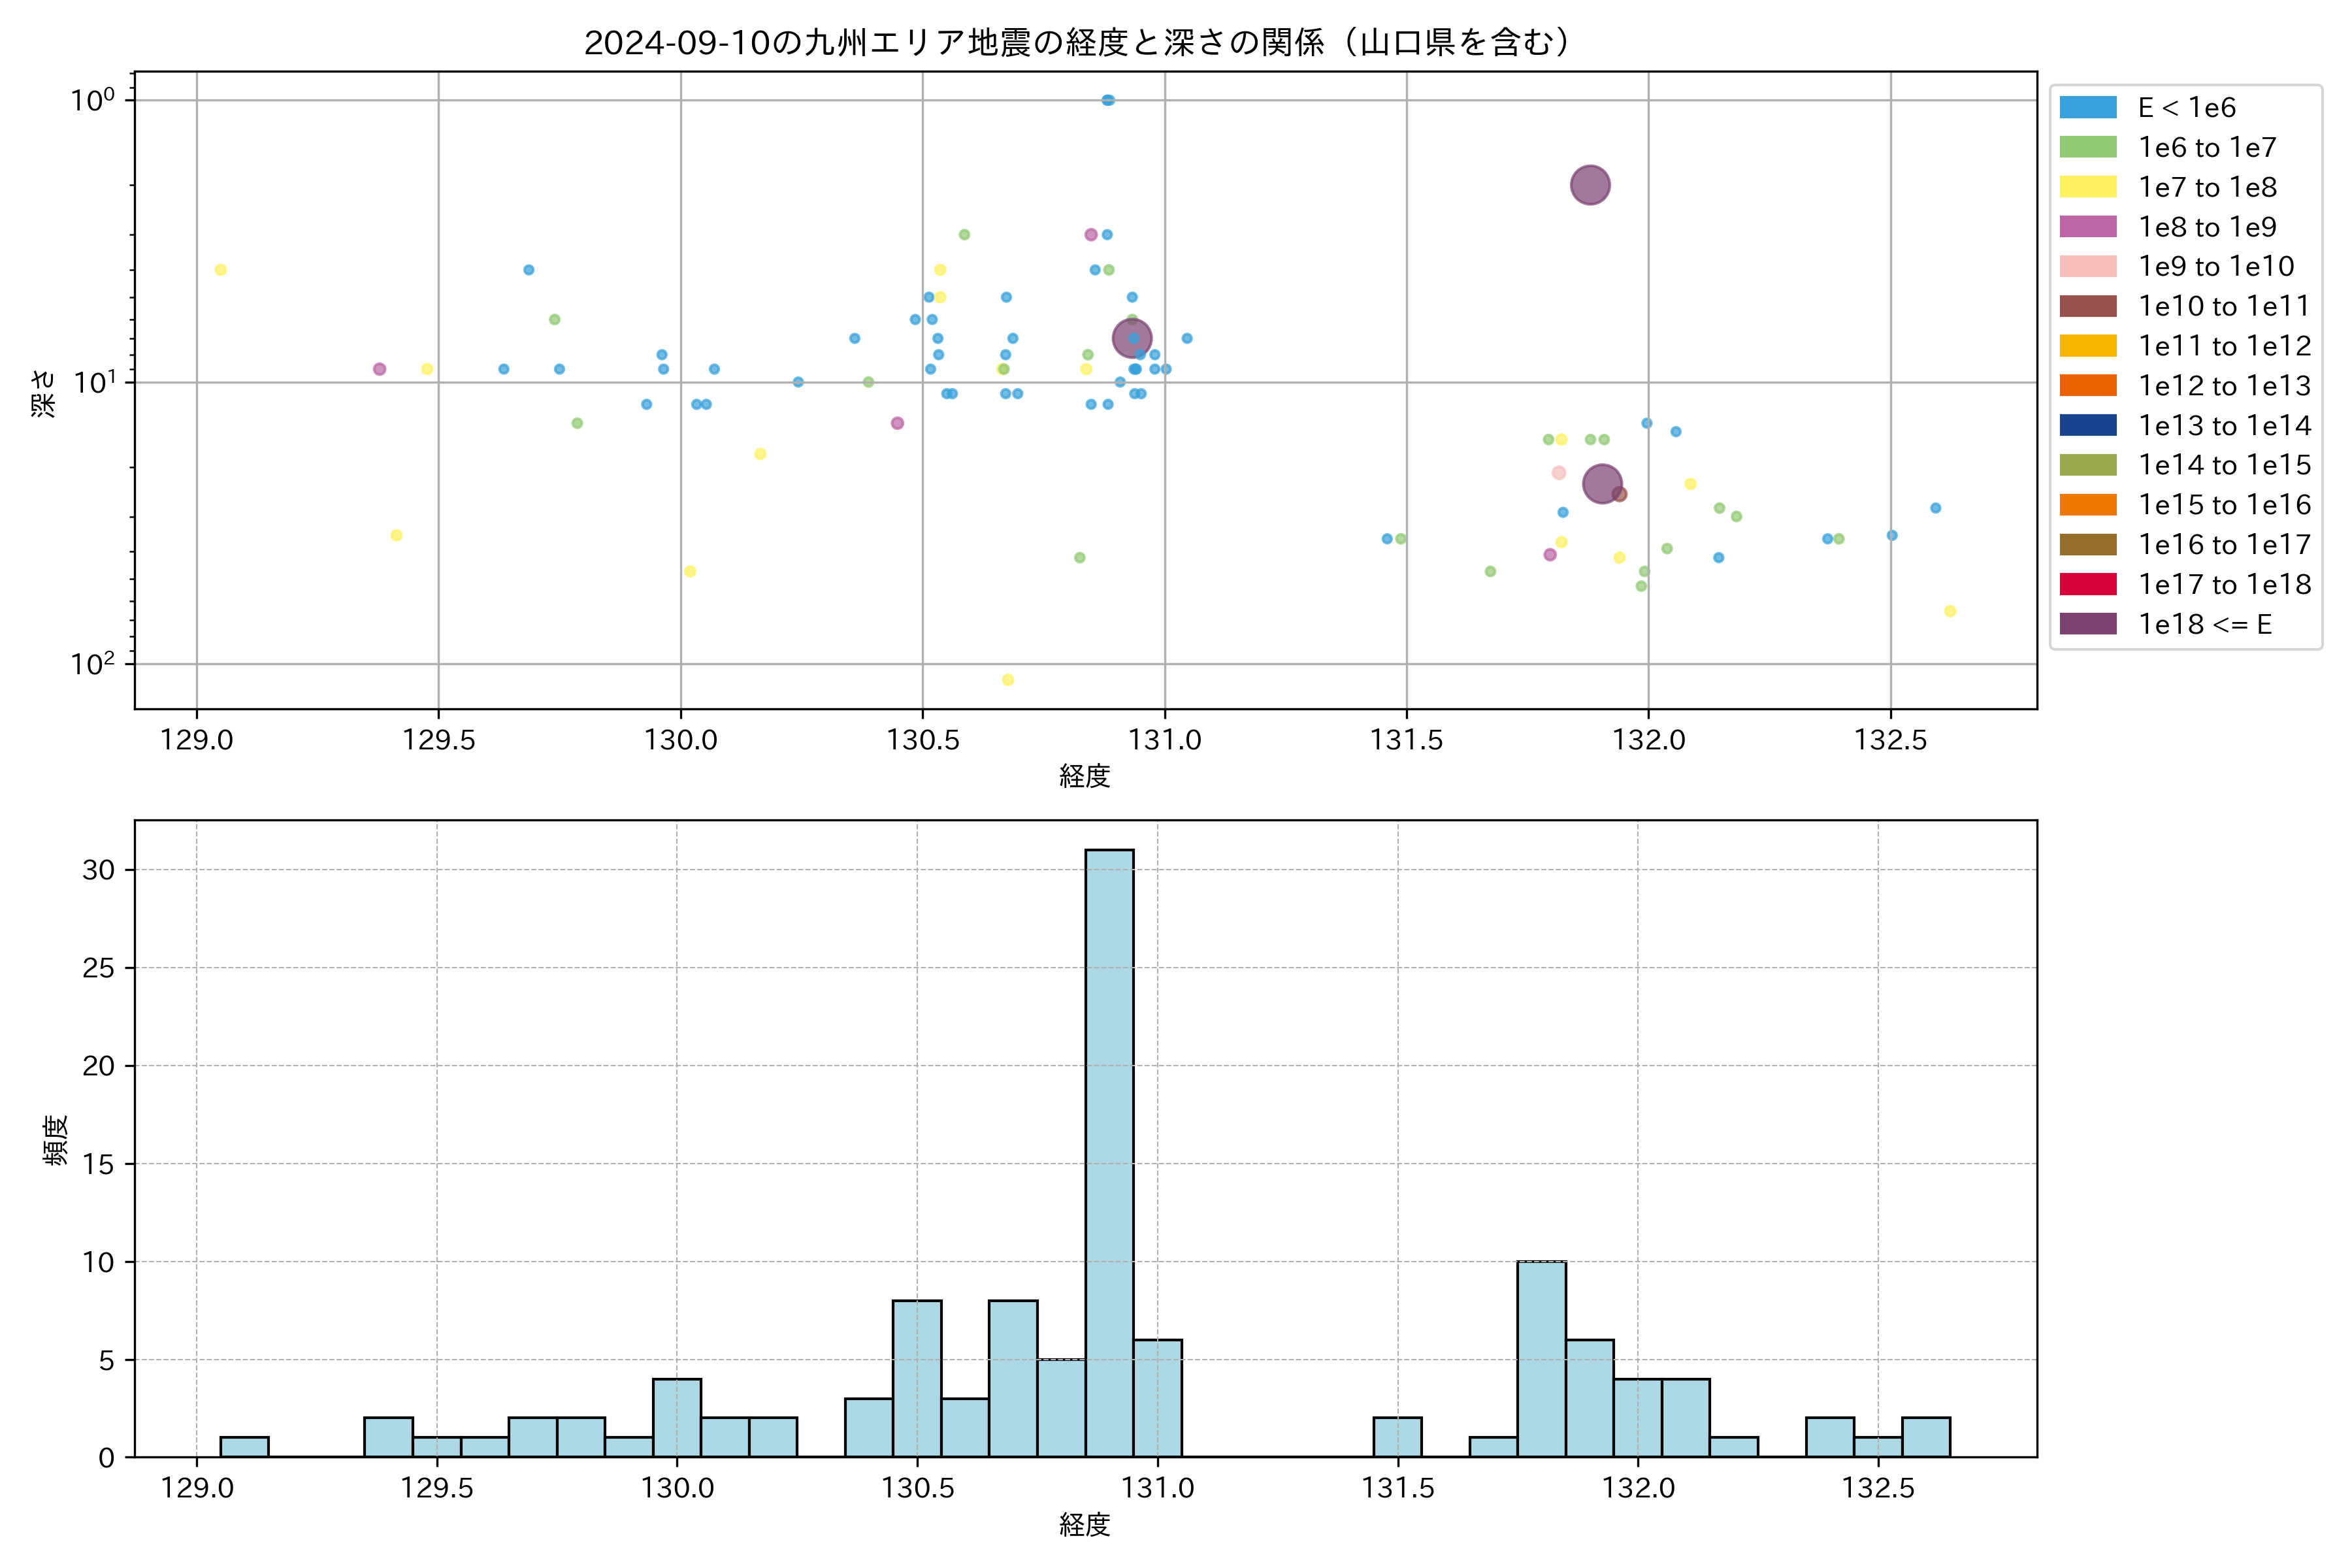This screenshot has height=1568, width=2352.
Task: Click the brown '1e10 to 1e11' legend swatch
Action: pos(2087,306)
